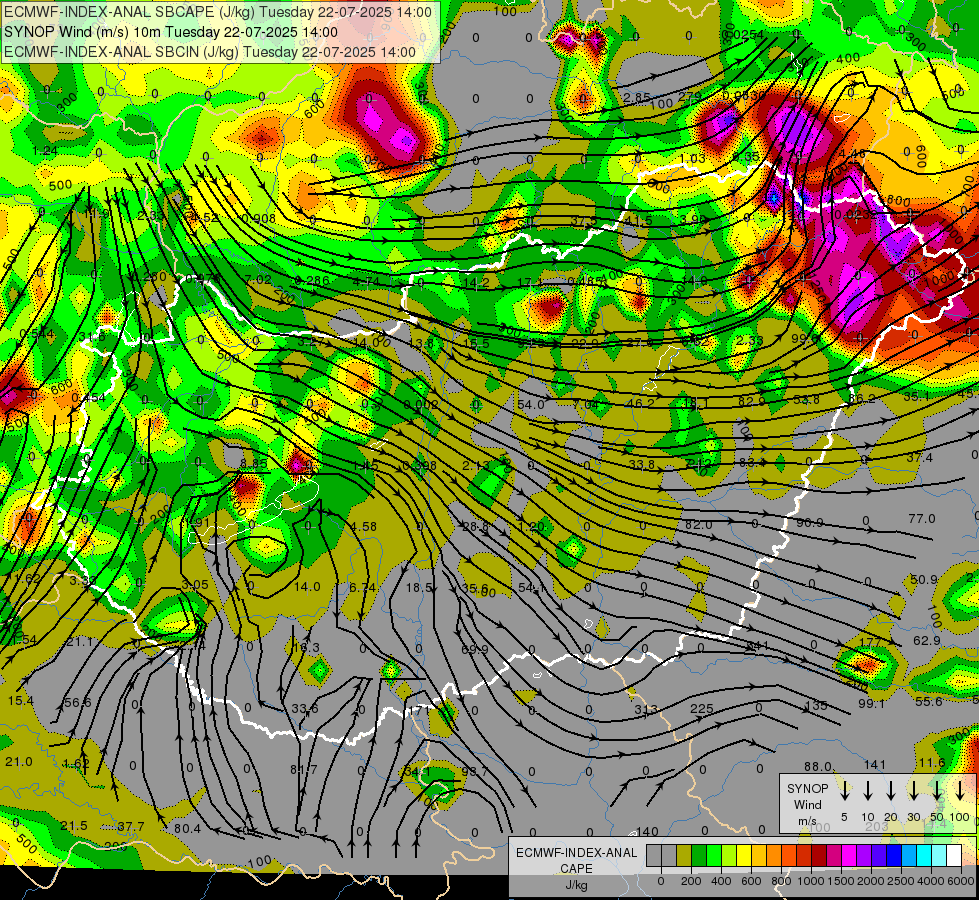The image size is (979, 900).
Task: Click the map value 21.0
Action: coord(19,762)
